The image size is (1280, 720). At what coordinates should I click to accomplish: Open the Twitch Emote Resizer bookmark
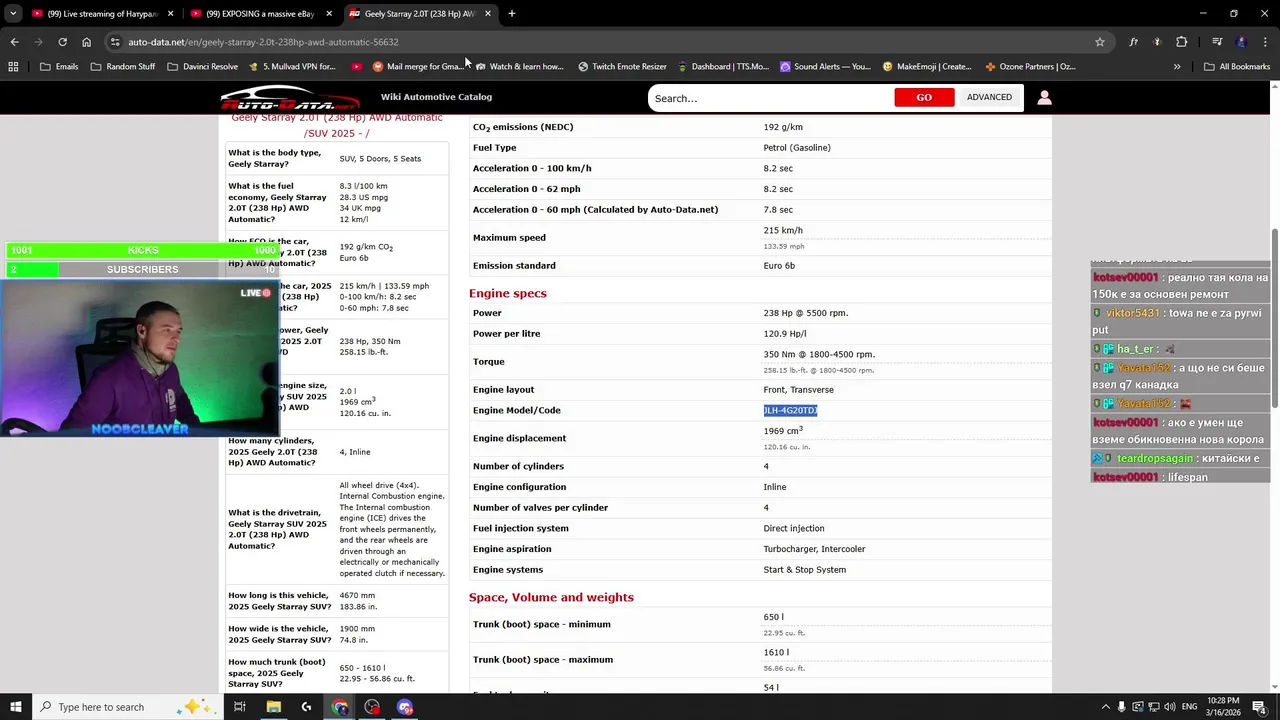click(621, 67)
